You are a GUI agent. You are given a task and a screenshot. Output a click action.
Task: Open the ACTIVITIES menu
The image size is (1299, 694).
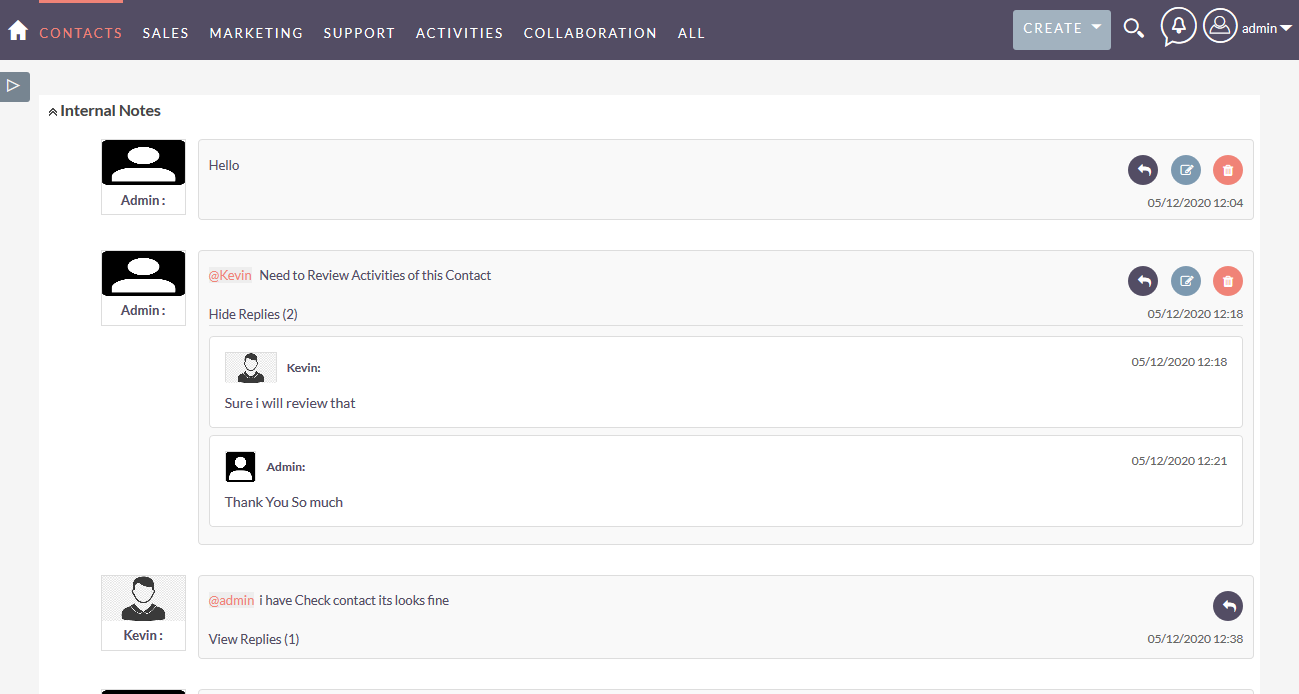460,33
